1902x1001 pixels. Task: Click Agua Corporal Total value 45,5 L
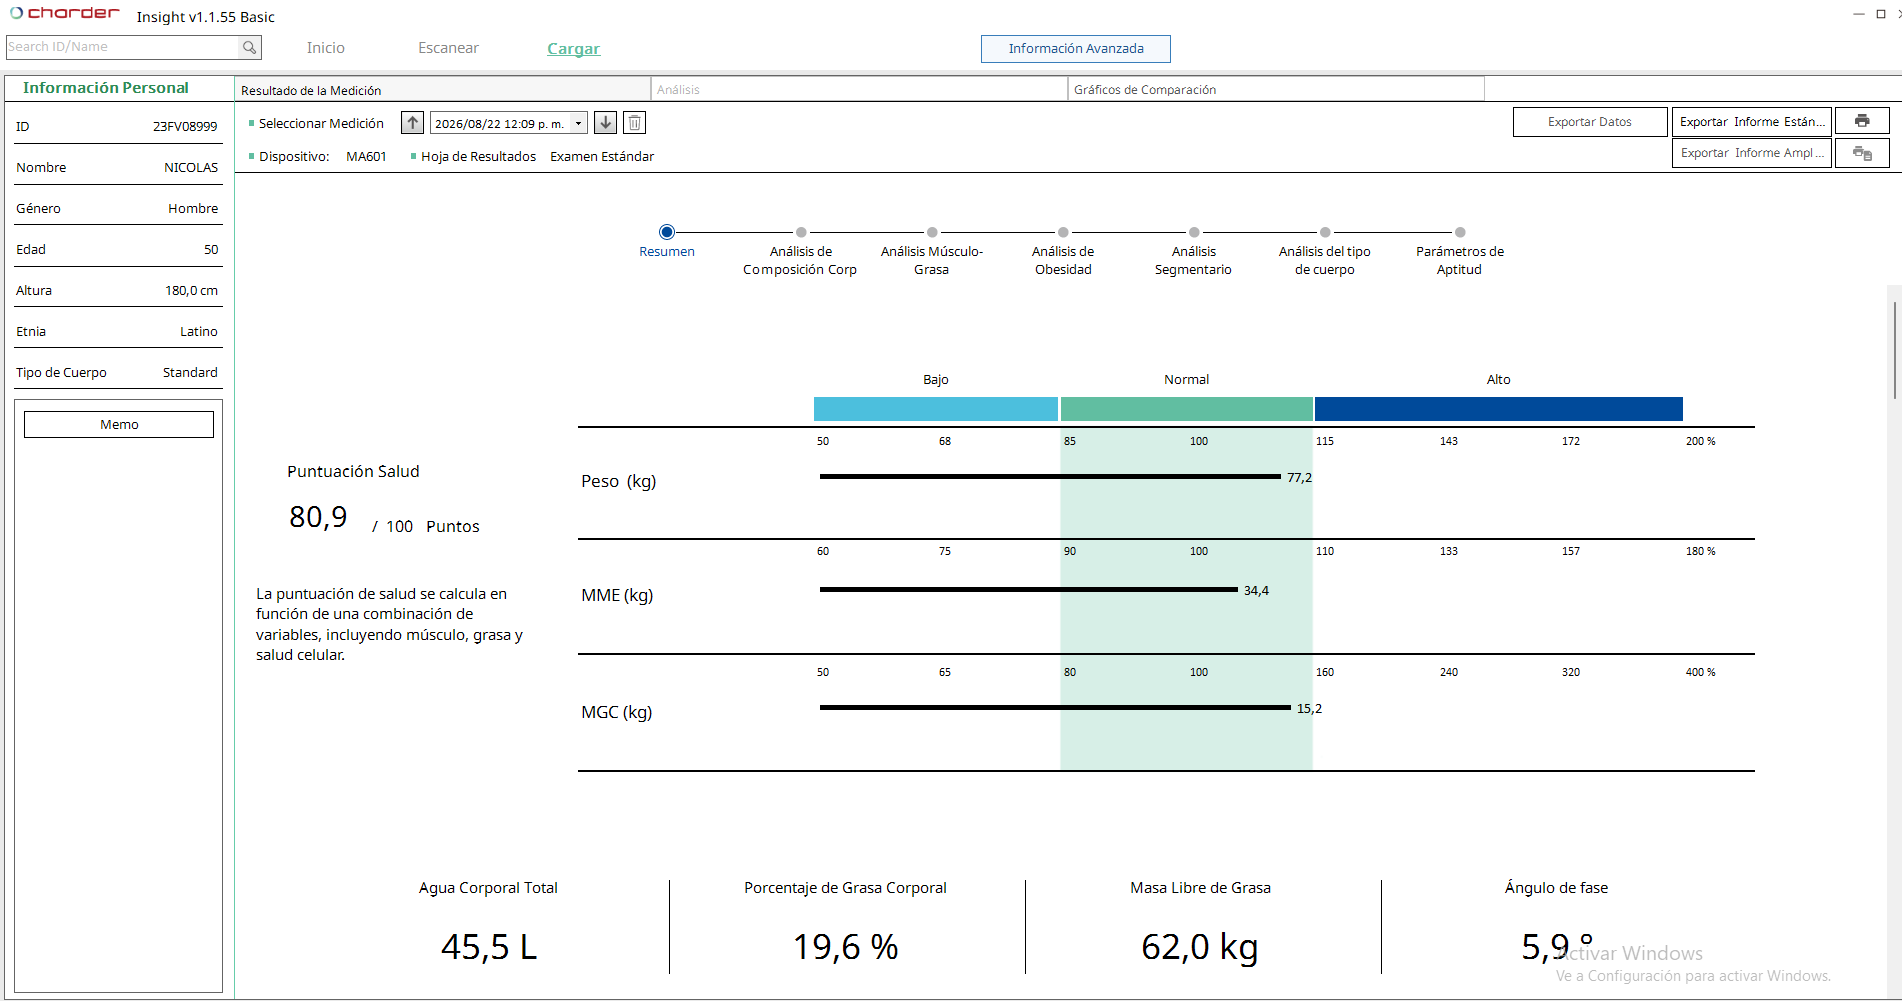tap(489, 947)
